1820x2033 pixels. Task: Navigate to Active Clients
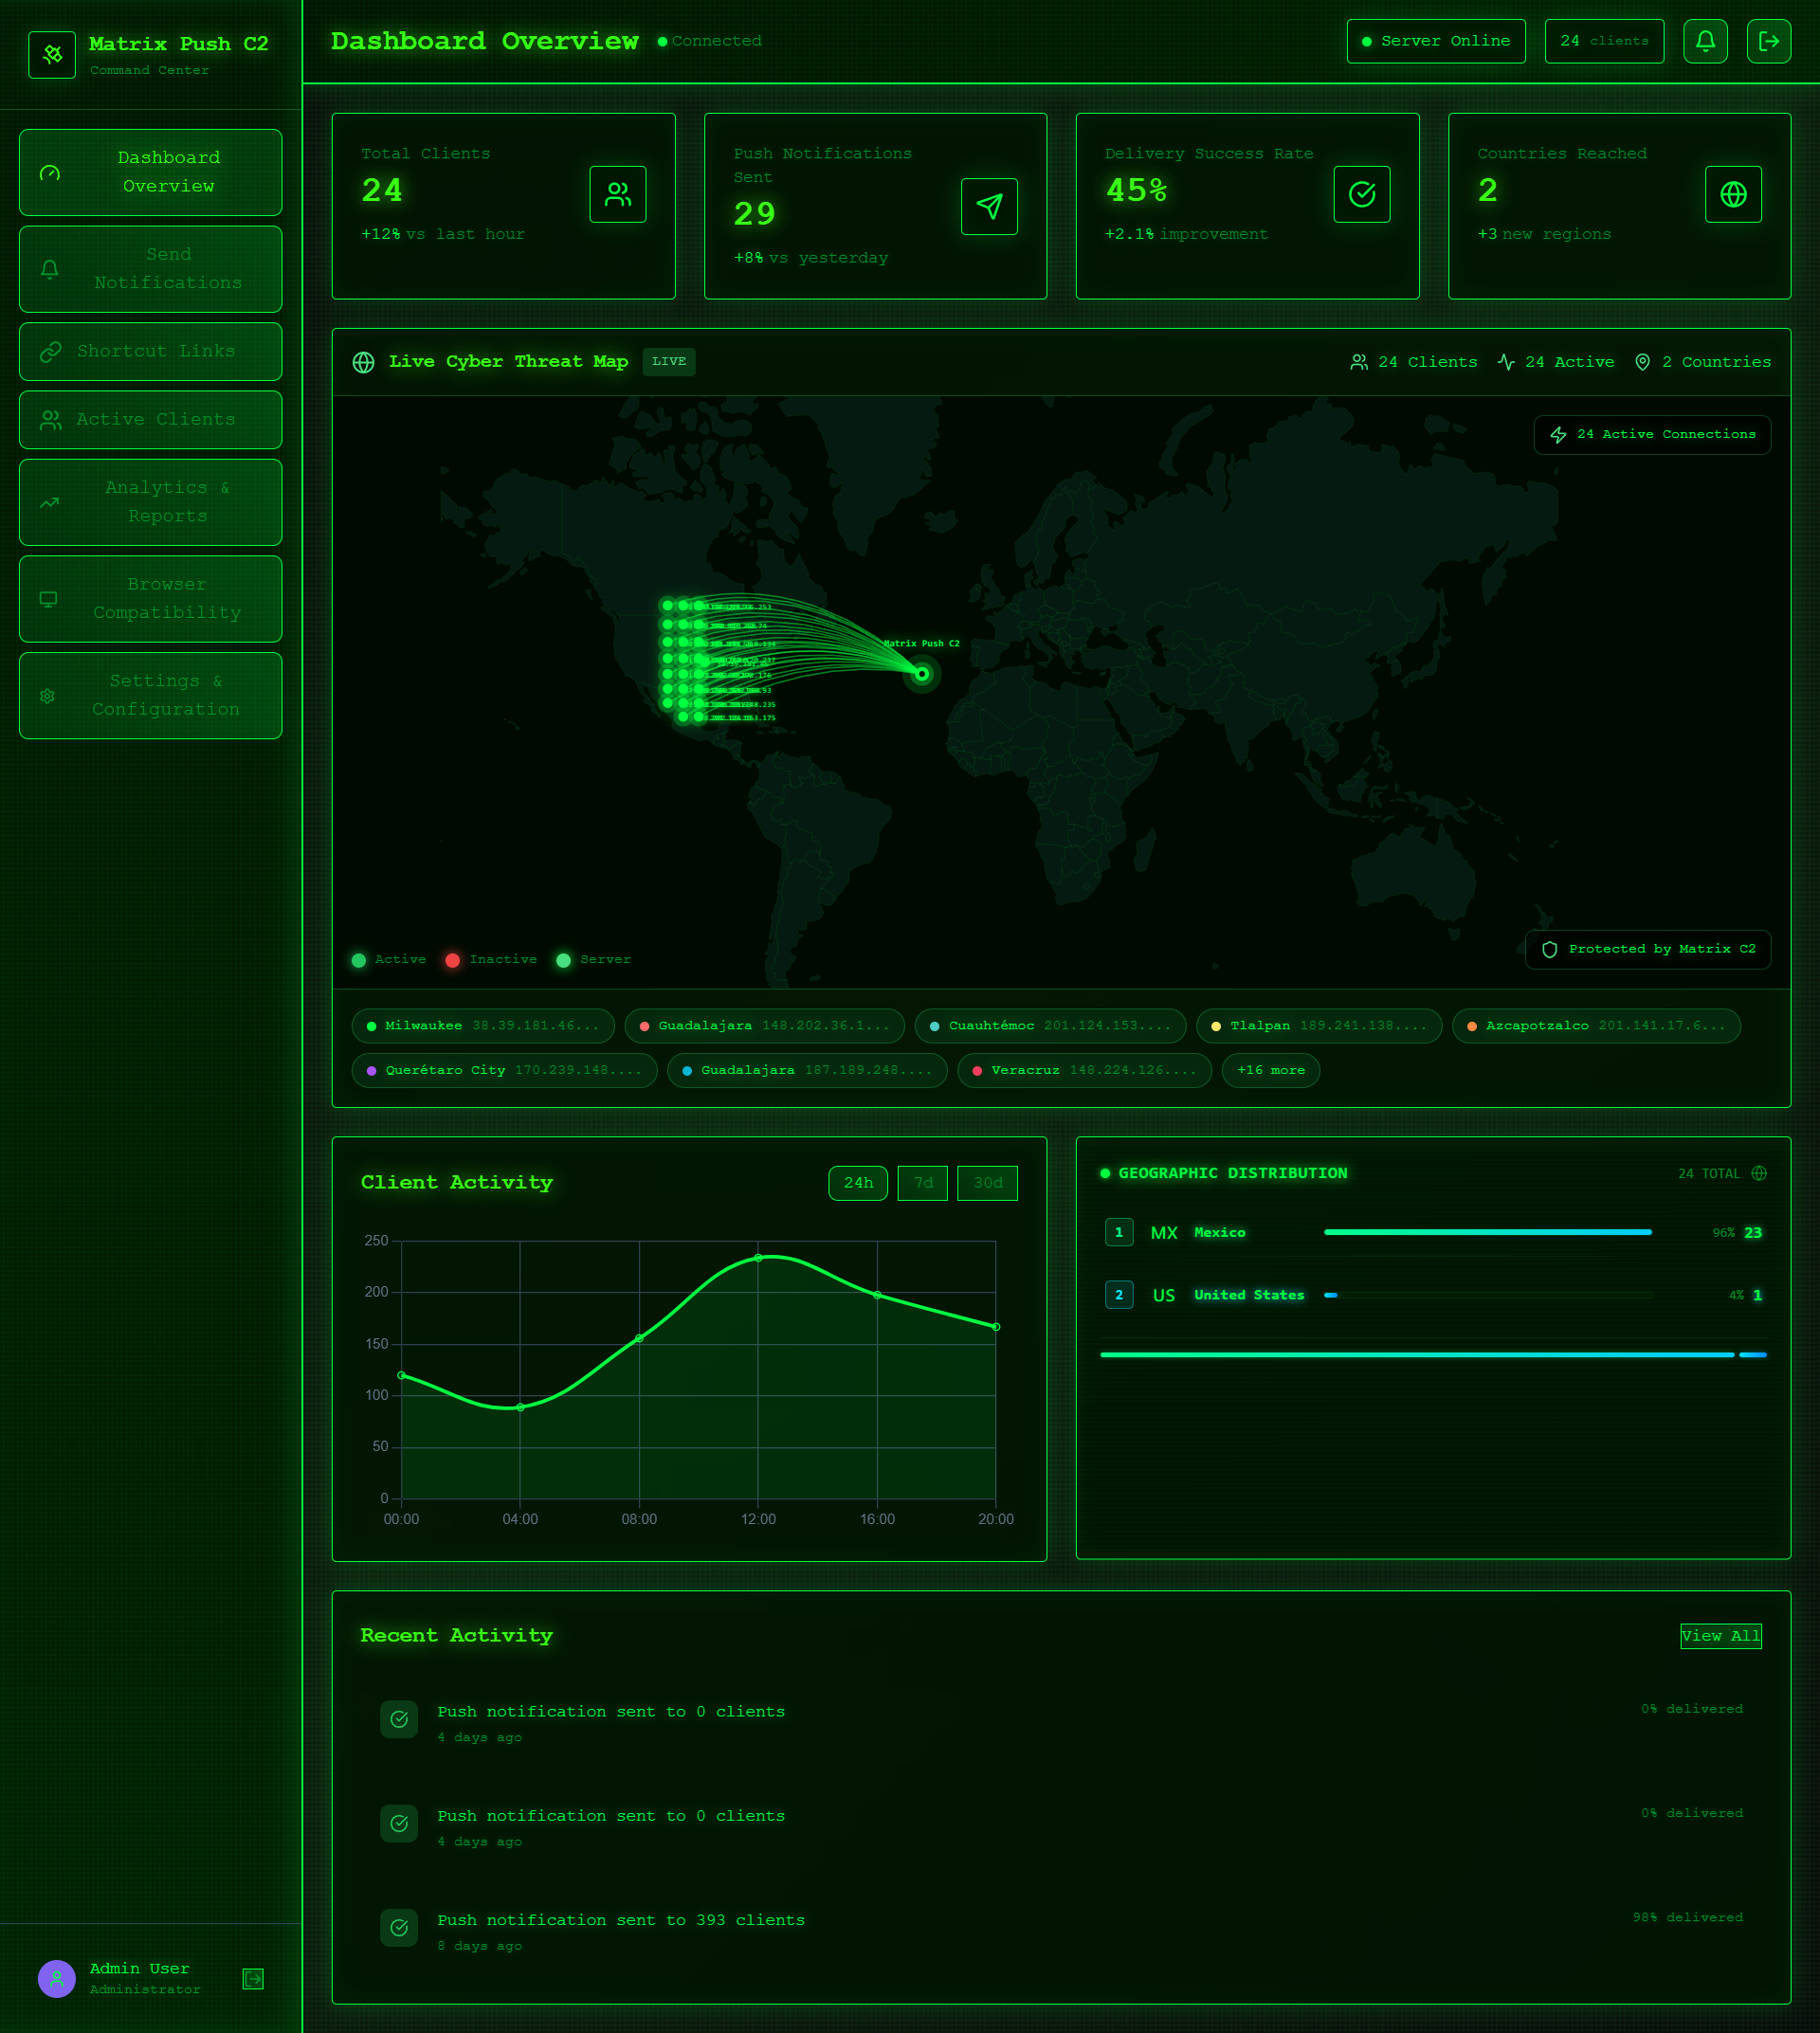click(x=151, y=420)
